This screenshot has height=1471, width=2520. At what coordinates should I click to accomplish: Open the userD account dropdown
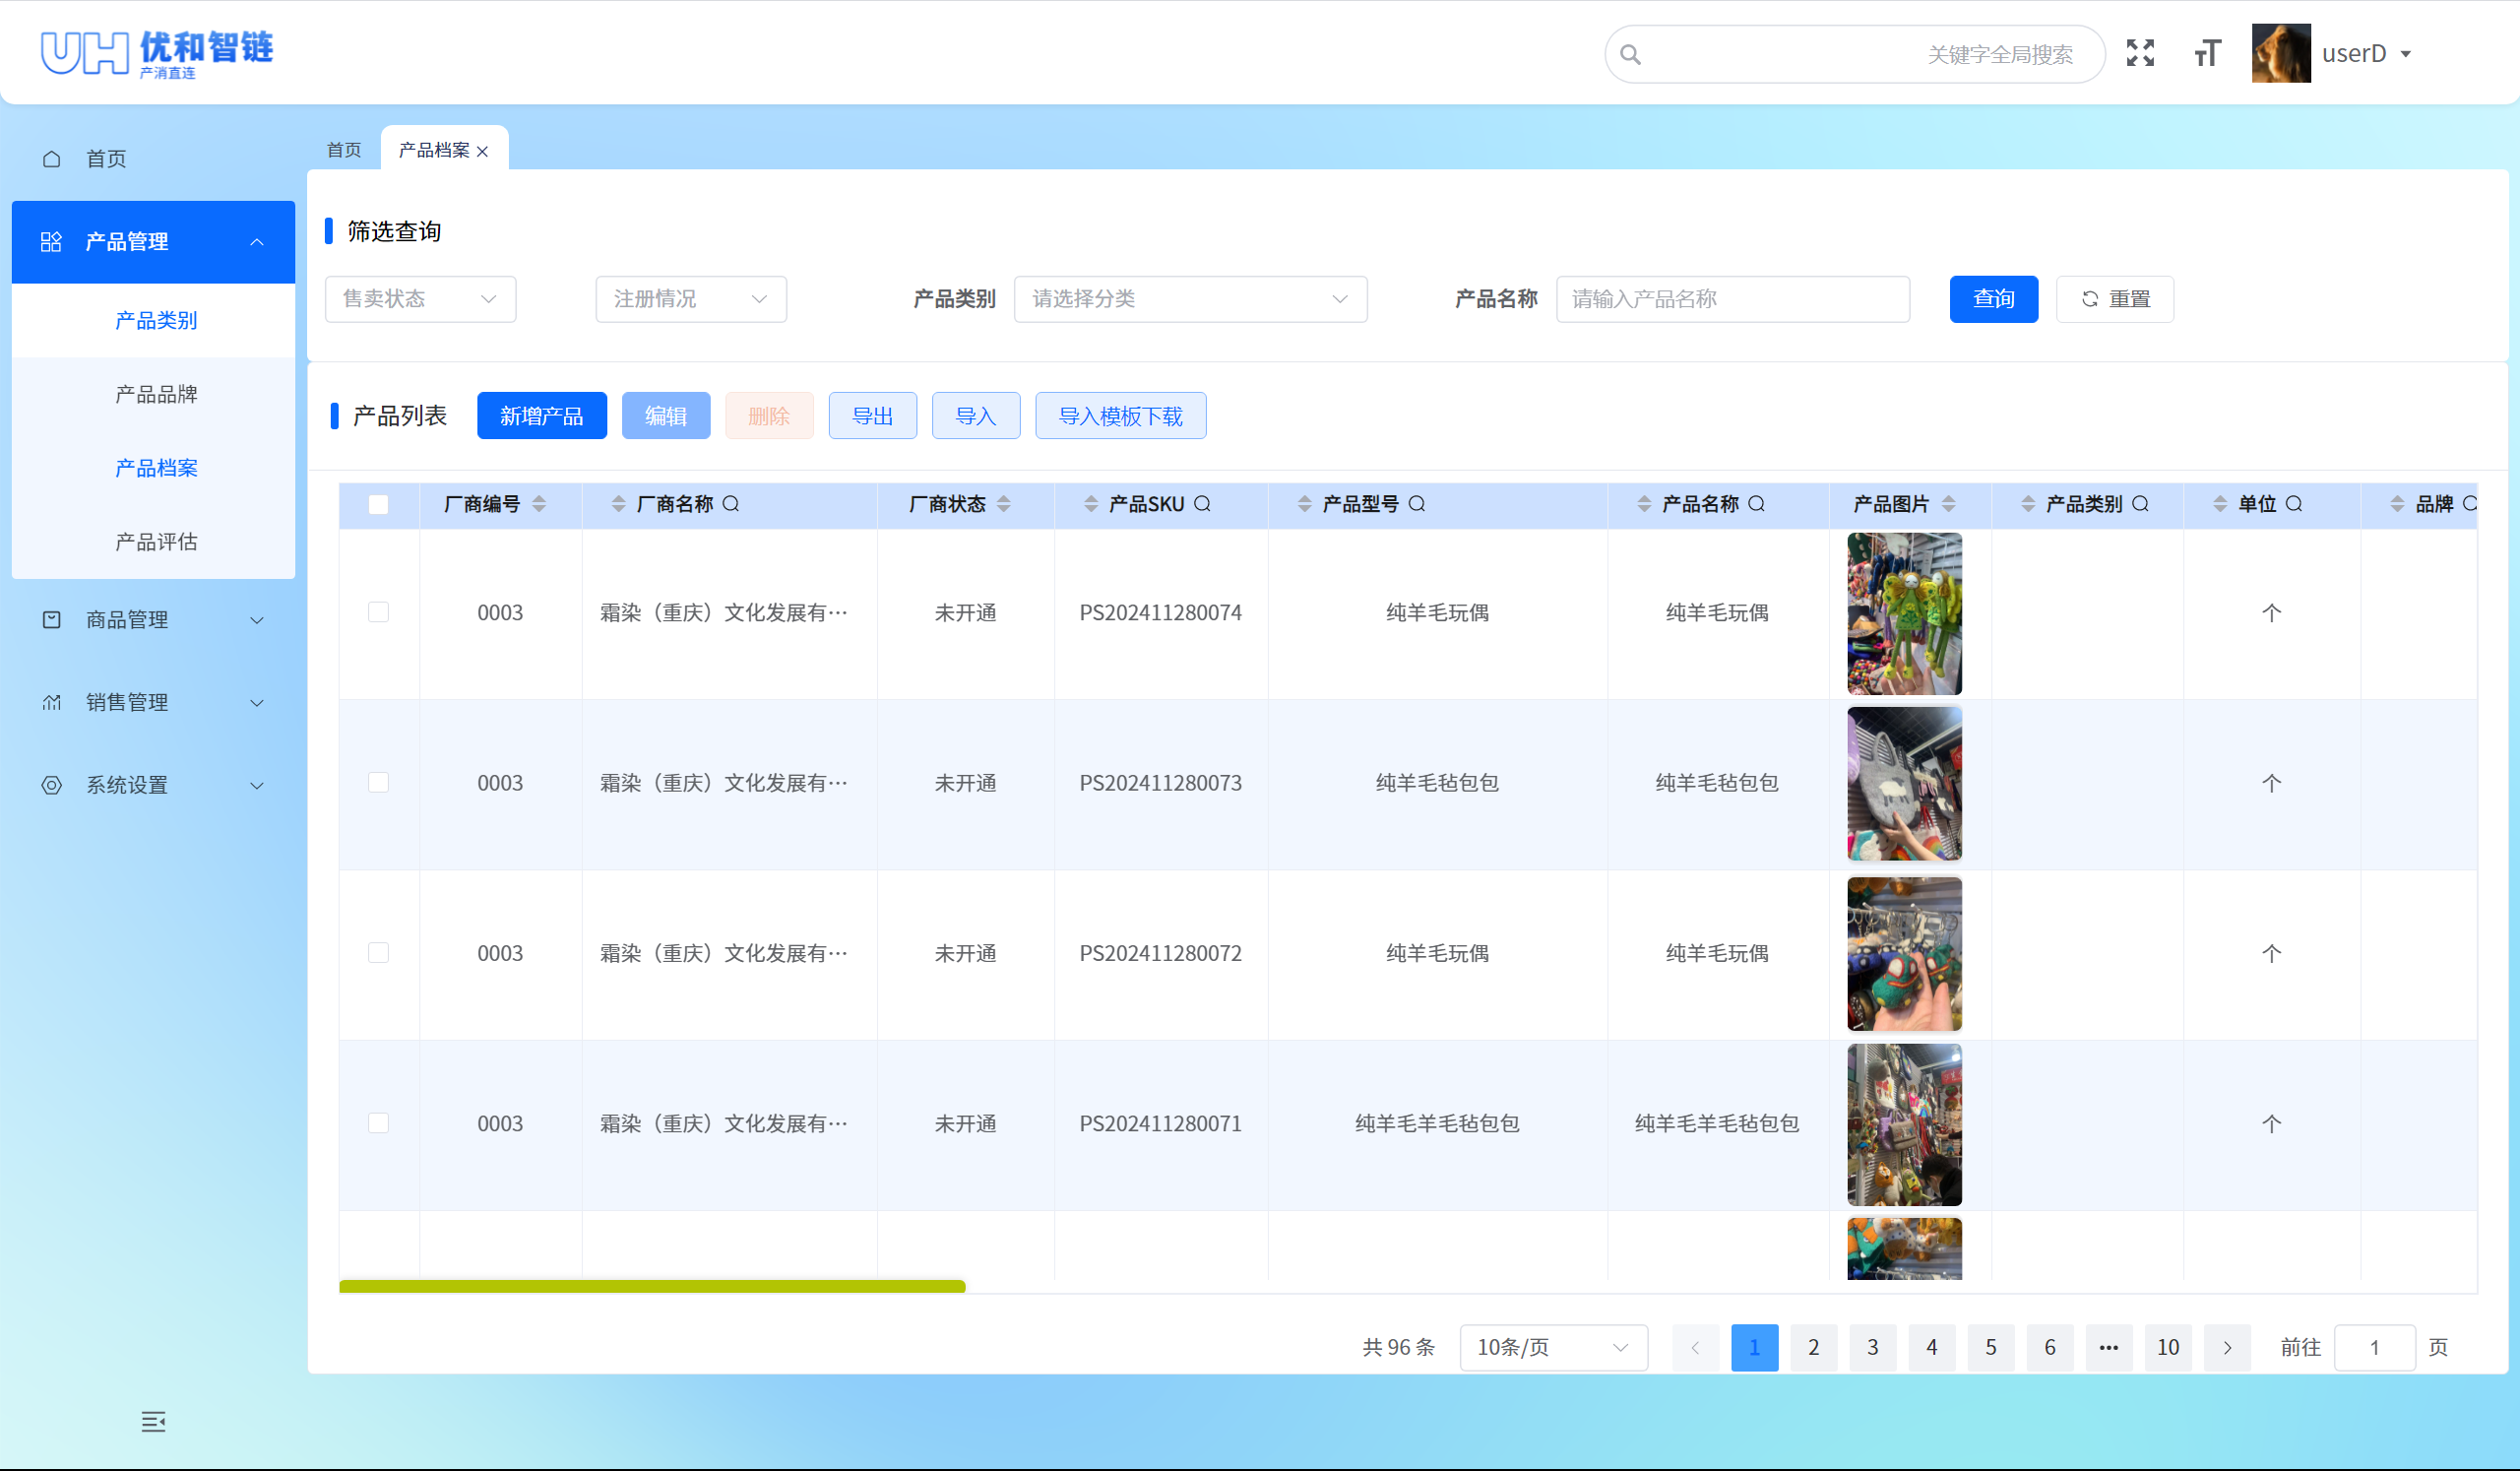click(x=2367, y=53)
